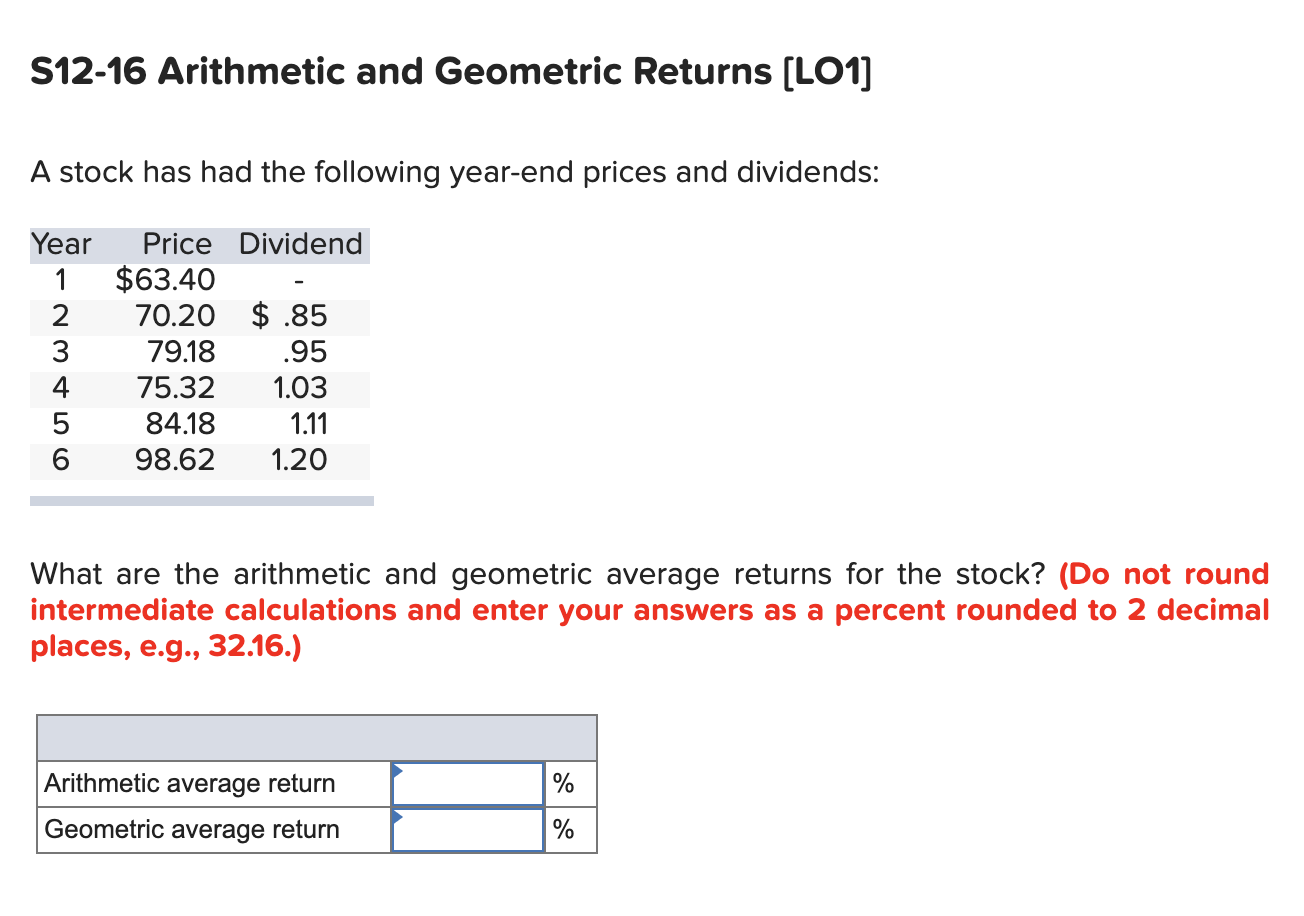The image size is (1304, 916).
Task: Click the red rounding instruction text
Action: 650,609
